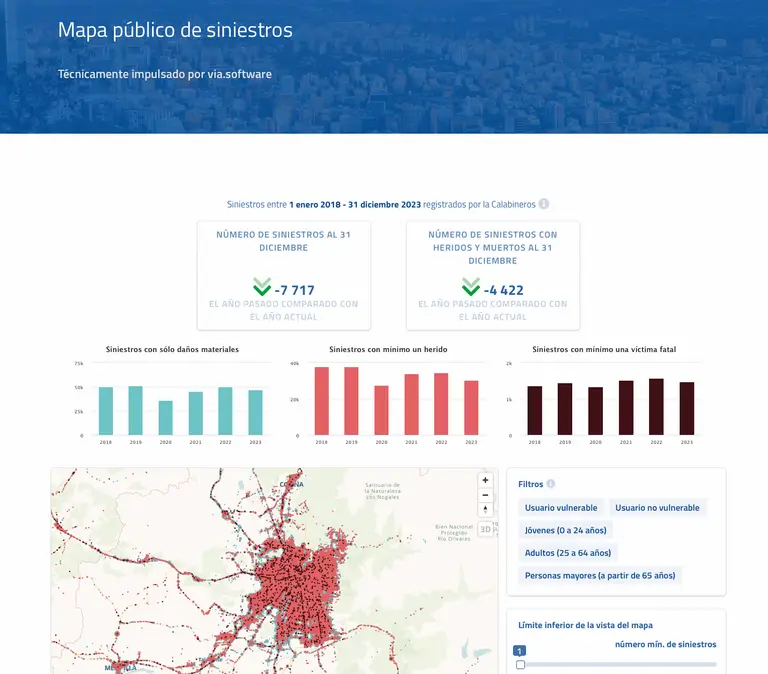Screen dimensions: 768x674
Task: Click the middle of the accidents slider track
Action: [x=618, y=665]
